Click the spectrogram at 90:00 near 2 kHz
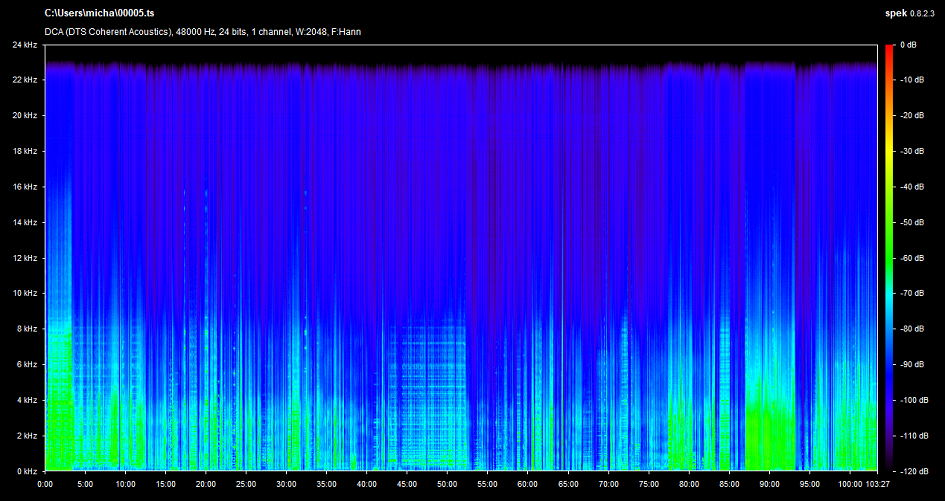The width and height of the screenshot is (945, 501). (x=769, y=435)
